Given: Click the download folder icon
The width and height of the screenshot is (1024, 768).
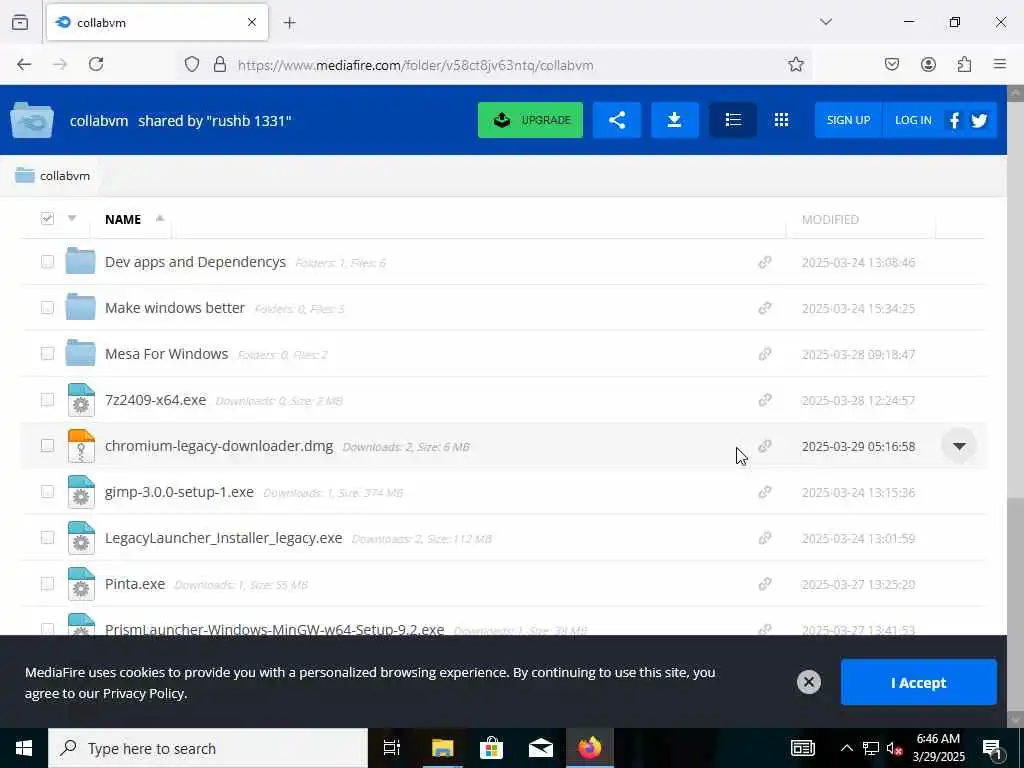Looking at the screenshot, I should pos(675,120).
